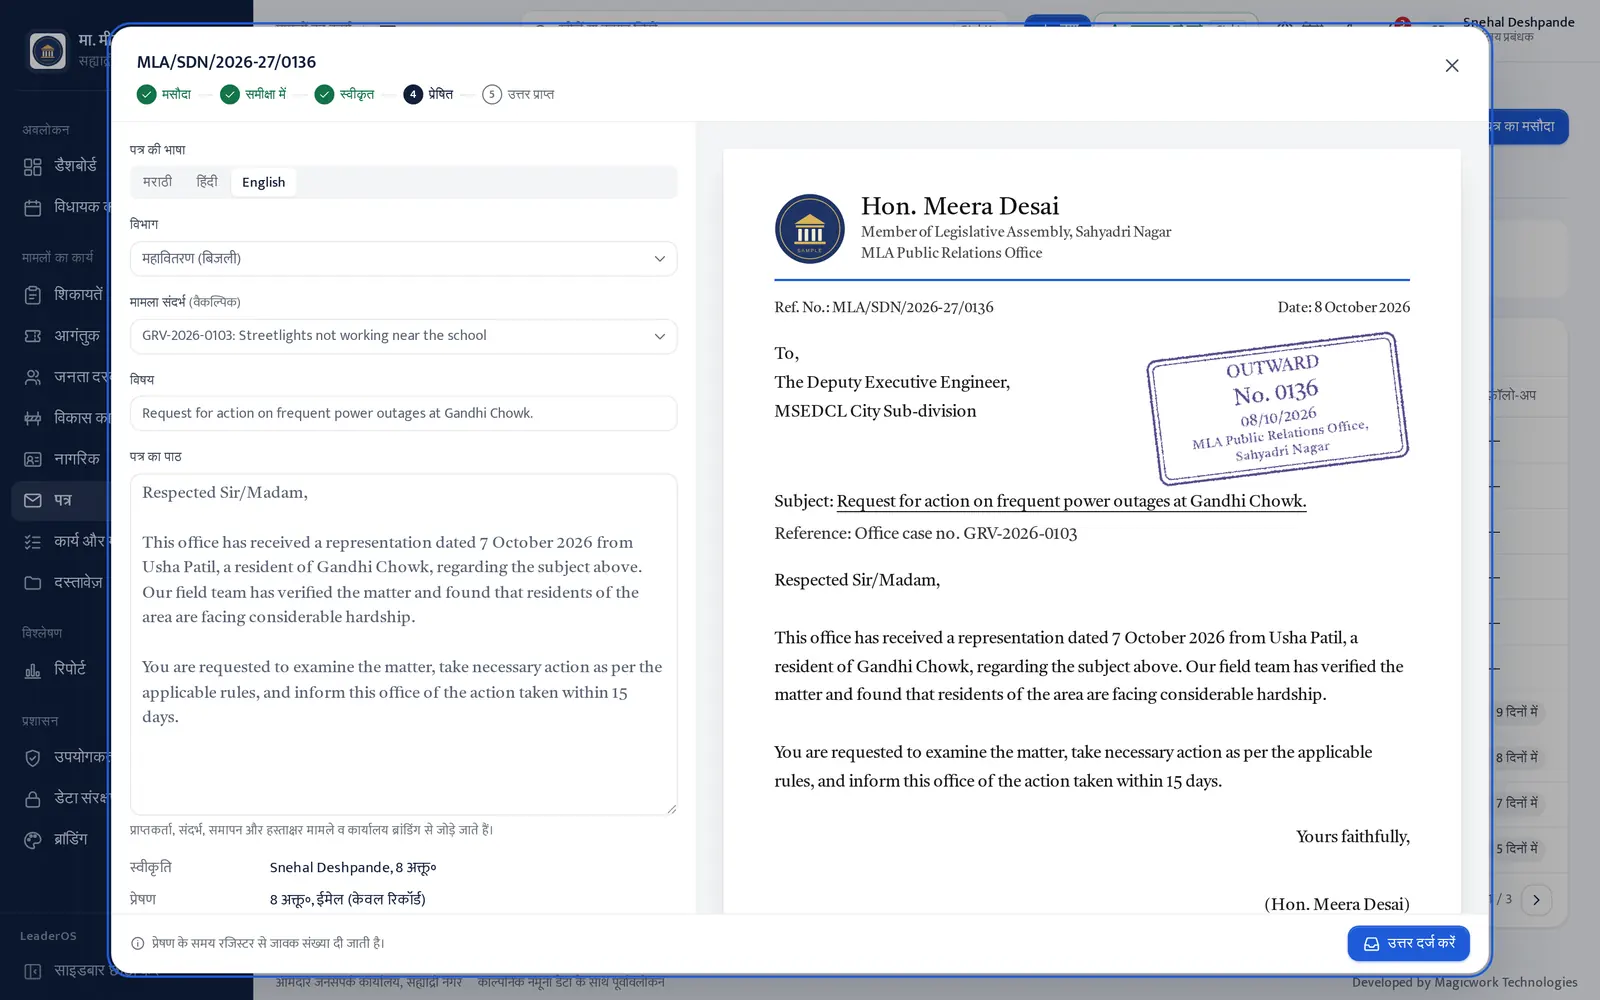Click the Snehal Deshpande approval entry
Screen dimensions: 1600x1000
(353, 867)
